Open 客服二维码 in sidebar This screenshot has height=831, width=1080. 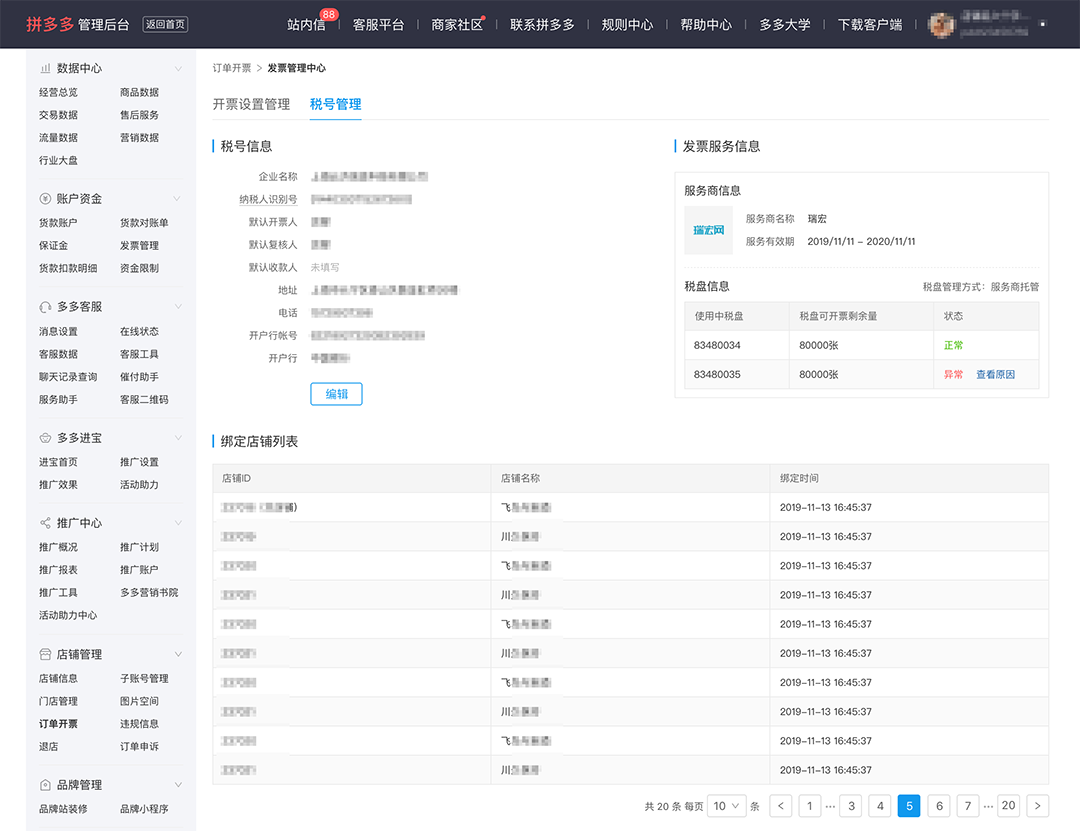144,400
